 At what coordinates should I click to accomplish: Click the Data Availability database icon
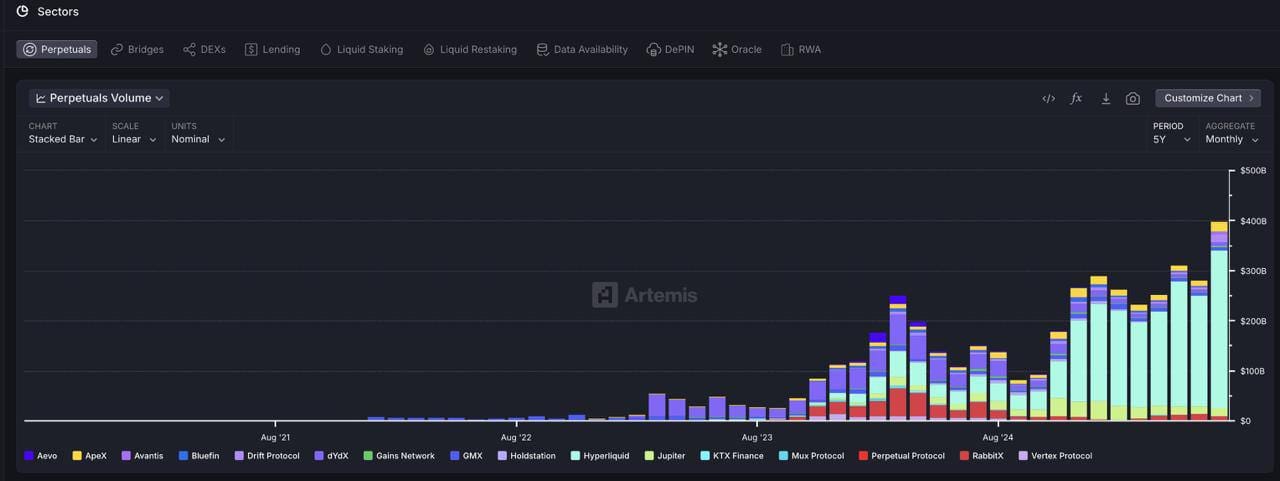coord(542,49)
